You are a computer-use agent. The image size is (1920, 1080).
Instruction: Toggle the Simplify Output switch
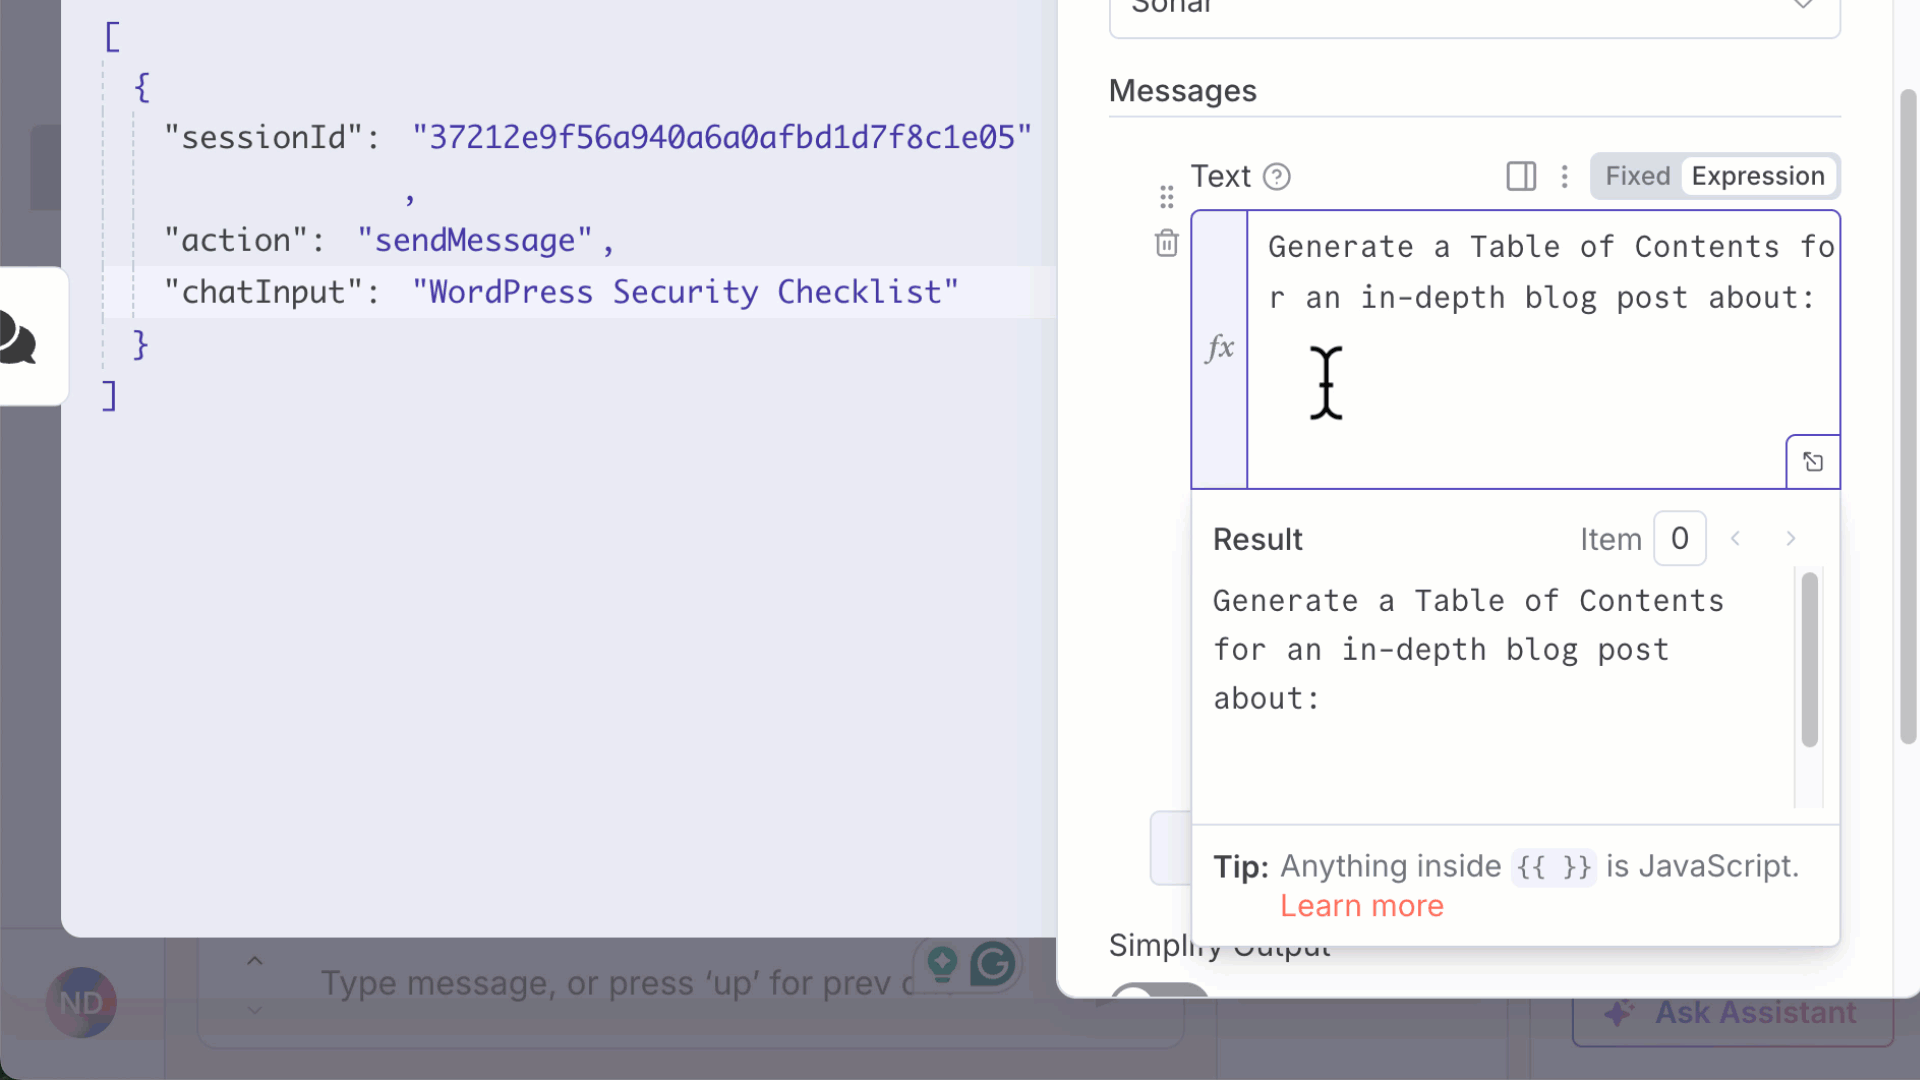(x=1158, y=991)
